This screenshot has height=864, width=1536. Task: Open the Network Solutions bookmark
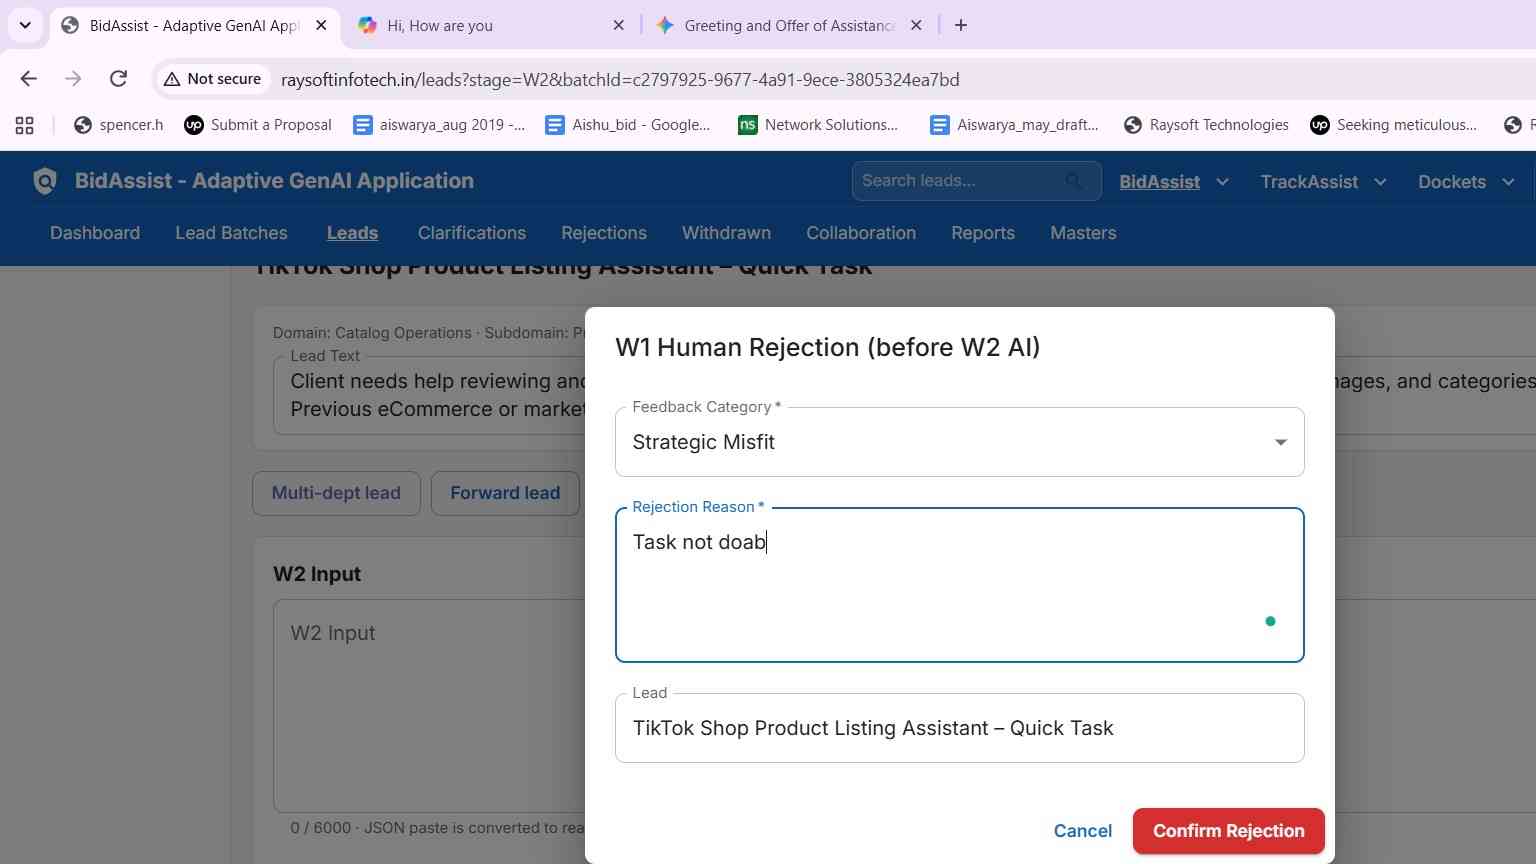pyautogui.click(x=818, y=125)
